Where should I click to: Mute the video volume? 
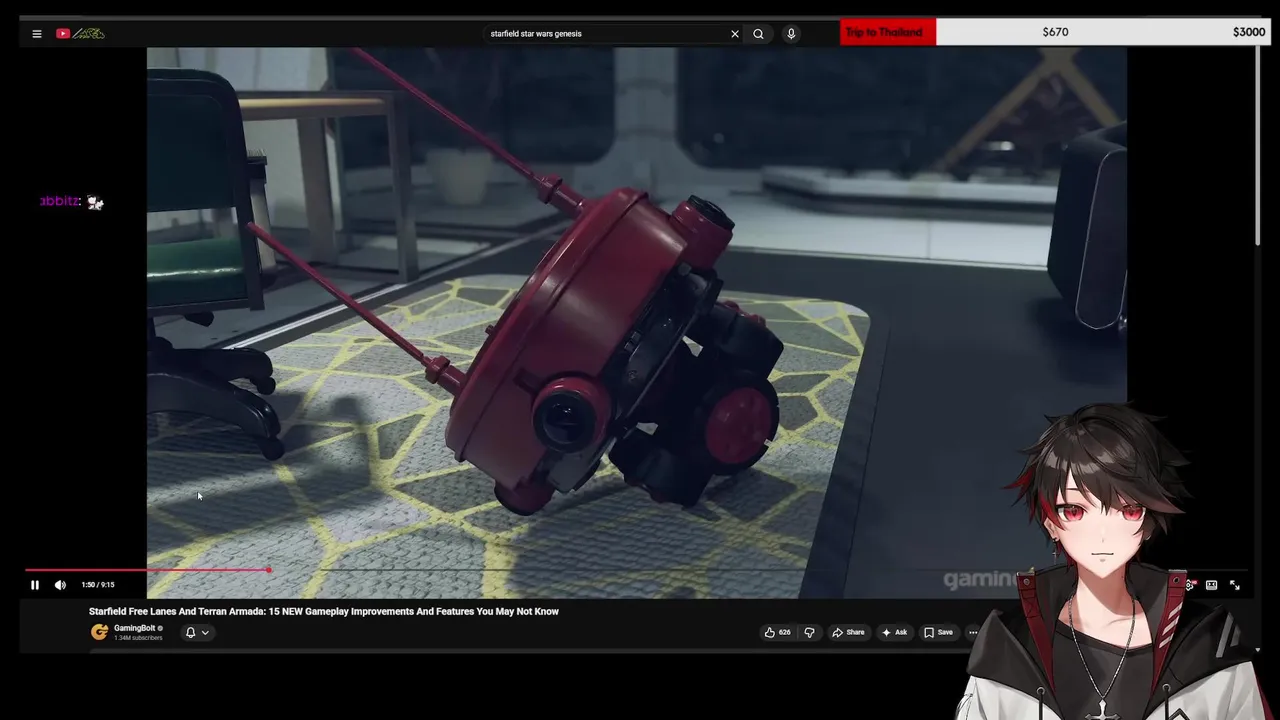click(60, 585)
